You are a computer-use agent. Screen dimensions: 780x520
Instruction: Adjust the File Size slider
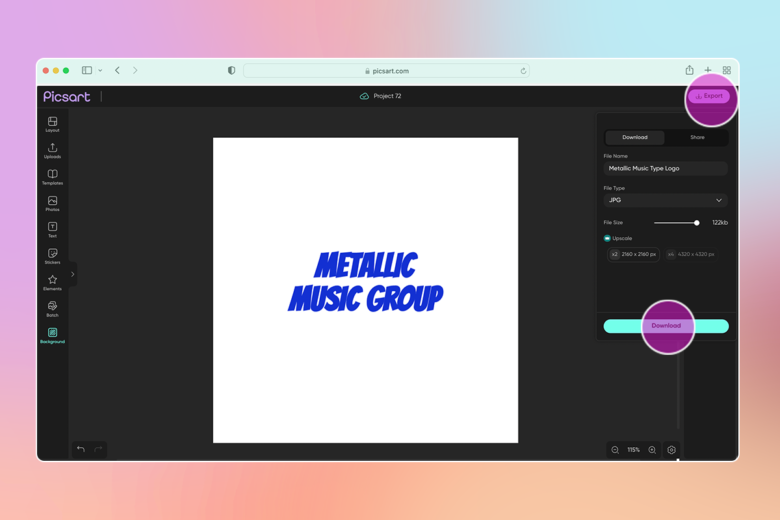point(696,223)
